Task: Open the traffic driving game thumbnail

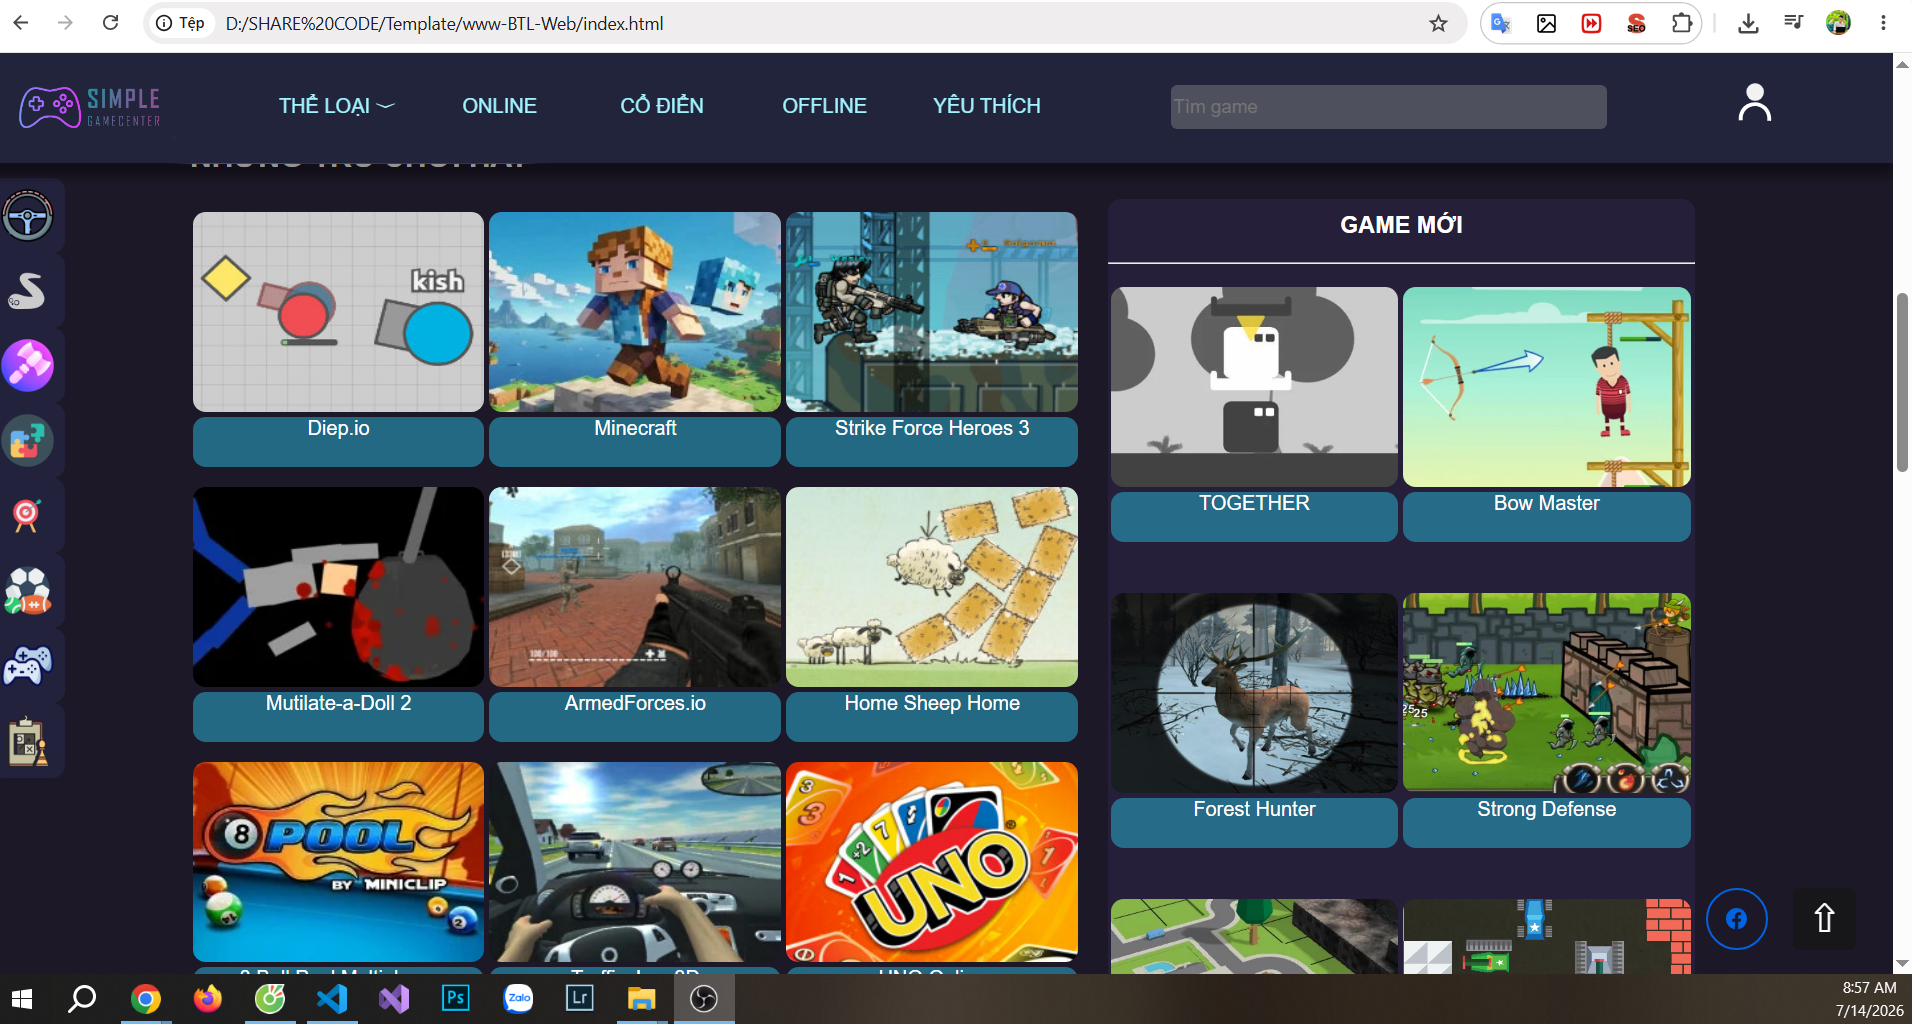Action: click(x=635, y=862)
